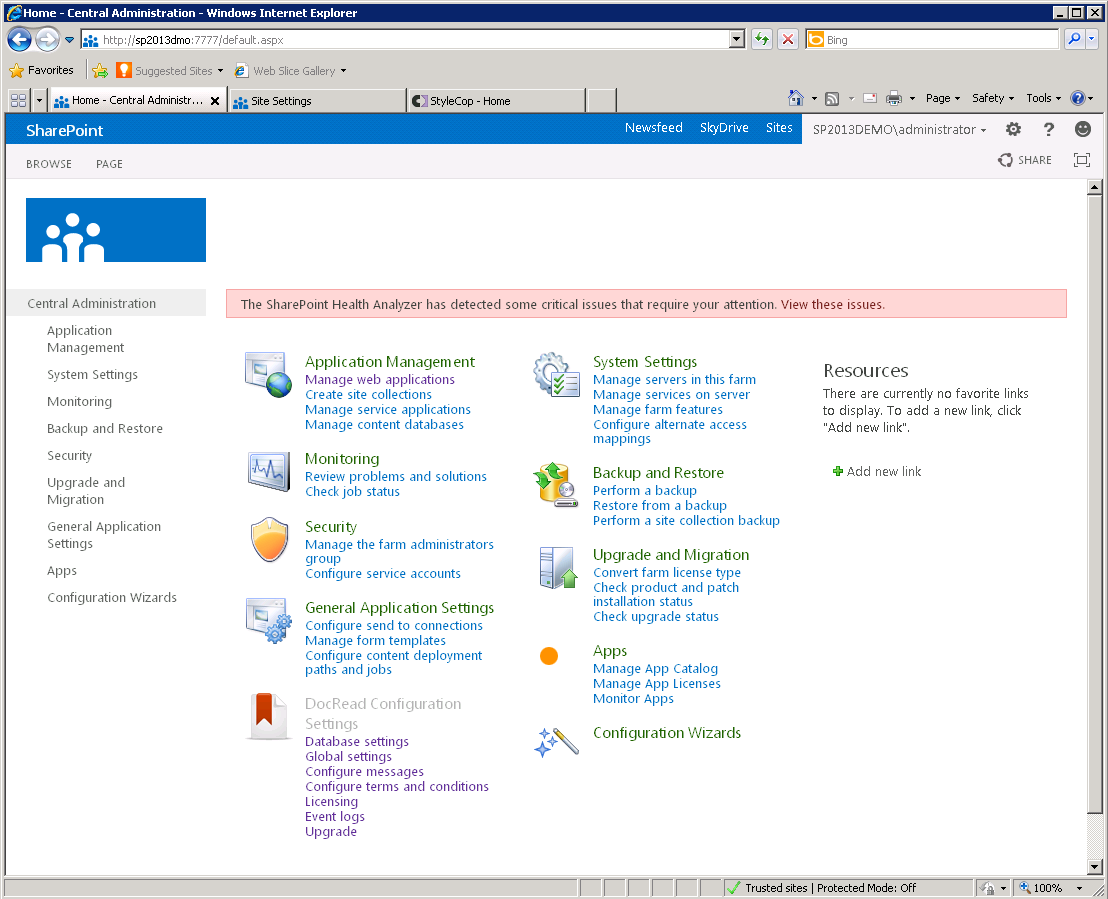Open the tab list dropdown arrow
This screenshot has height=899, width=1108.
[x=40, y=100]
